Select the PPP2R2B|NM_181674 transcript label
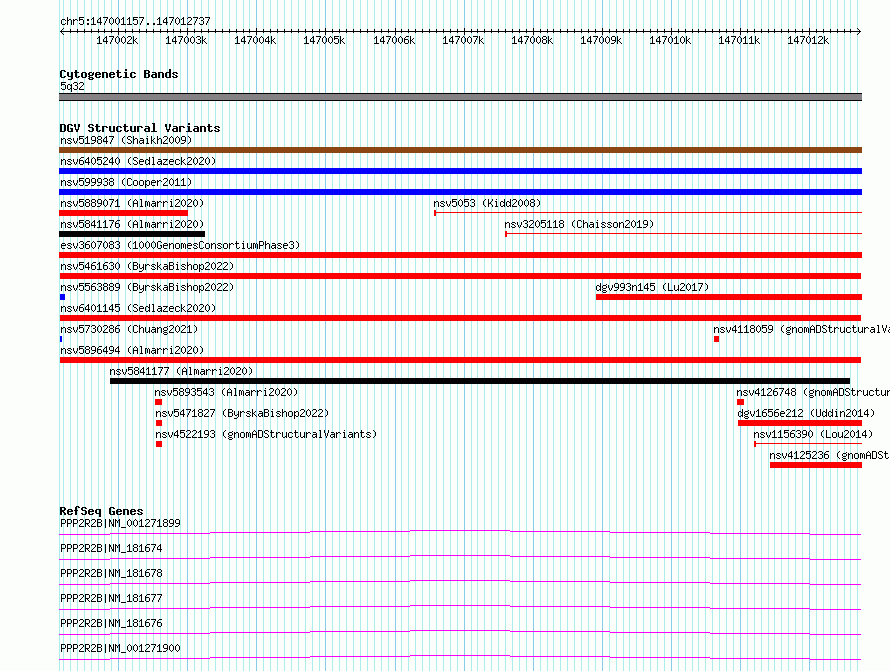 (x=111, y=548)
